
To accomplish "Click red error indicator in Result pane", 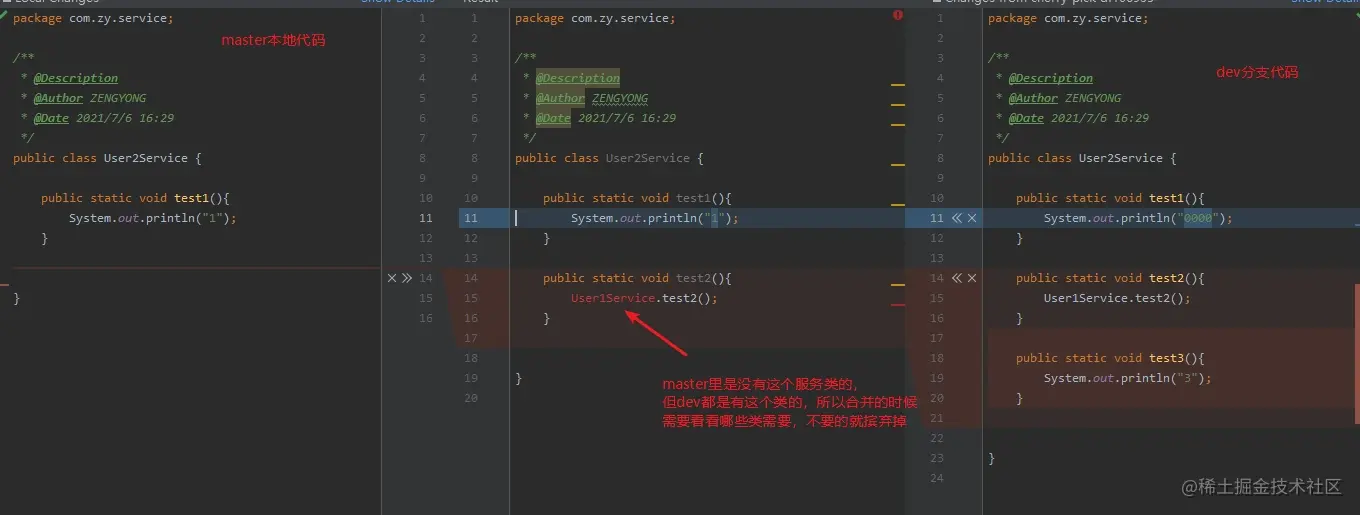I will pyautogui.click(x=898, y=15).
